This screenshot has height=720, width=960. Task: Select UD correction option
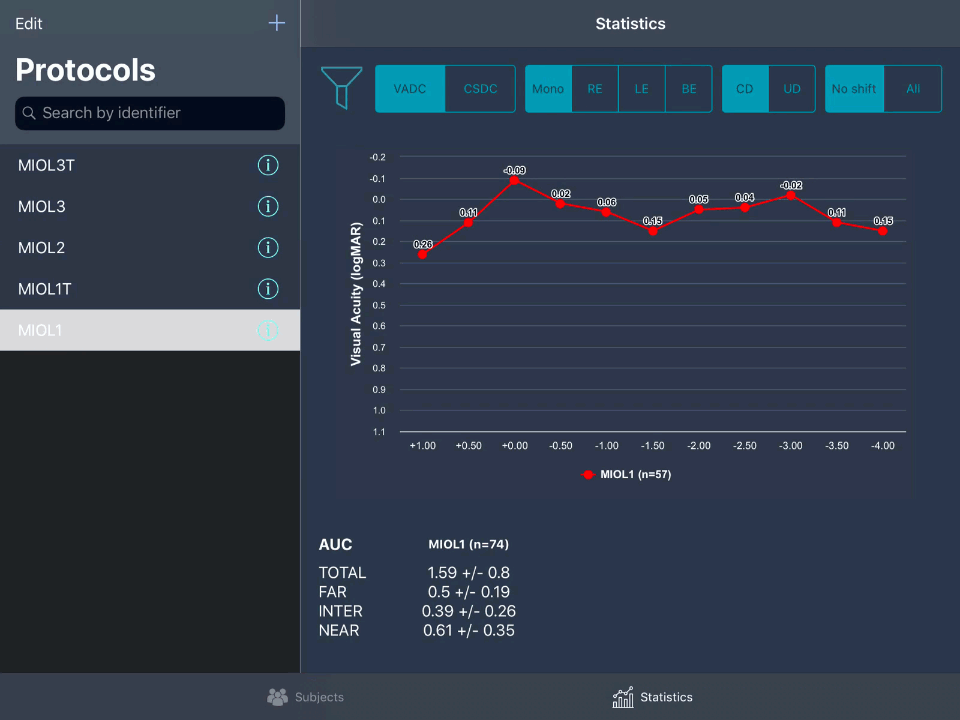click(792, 89)
